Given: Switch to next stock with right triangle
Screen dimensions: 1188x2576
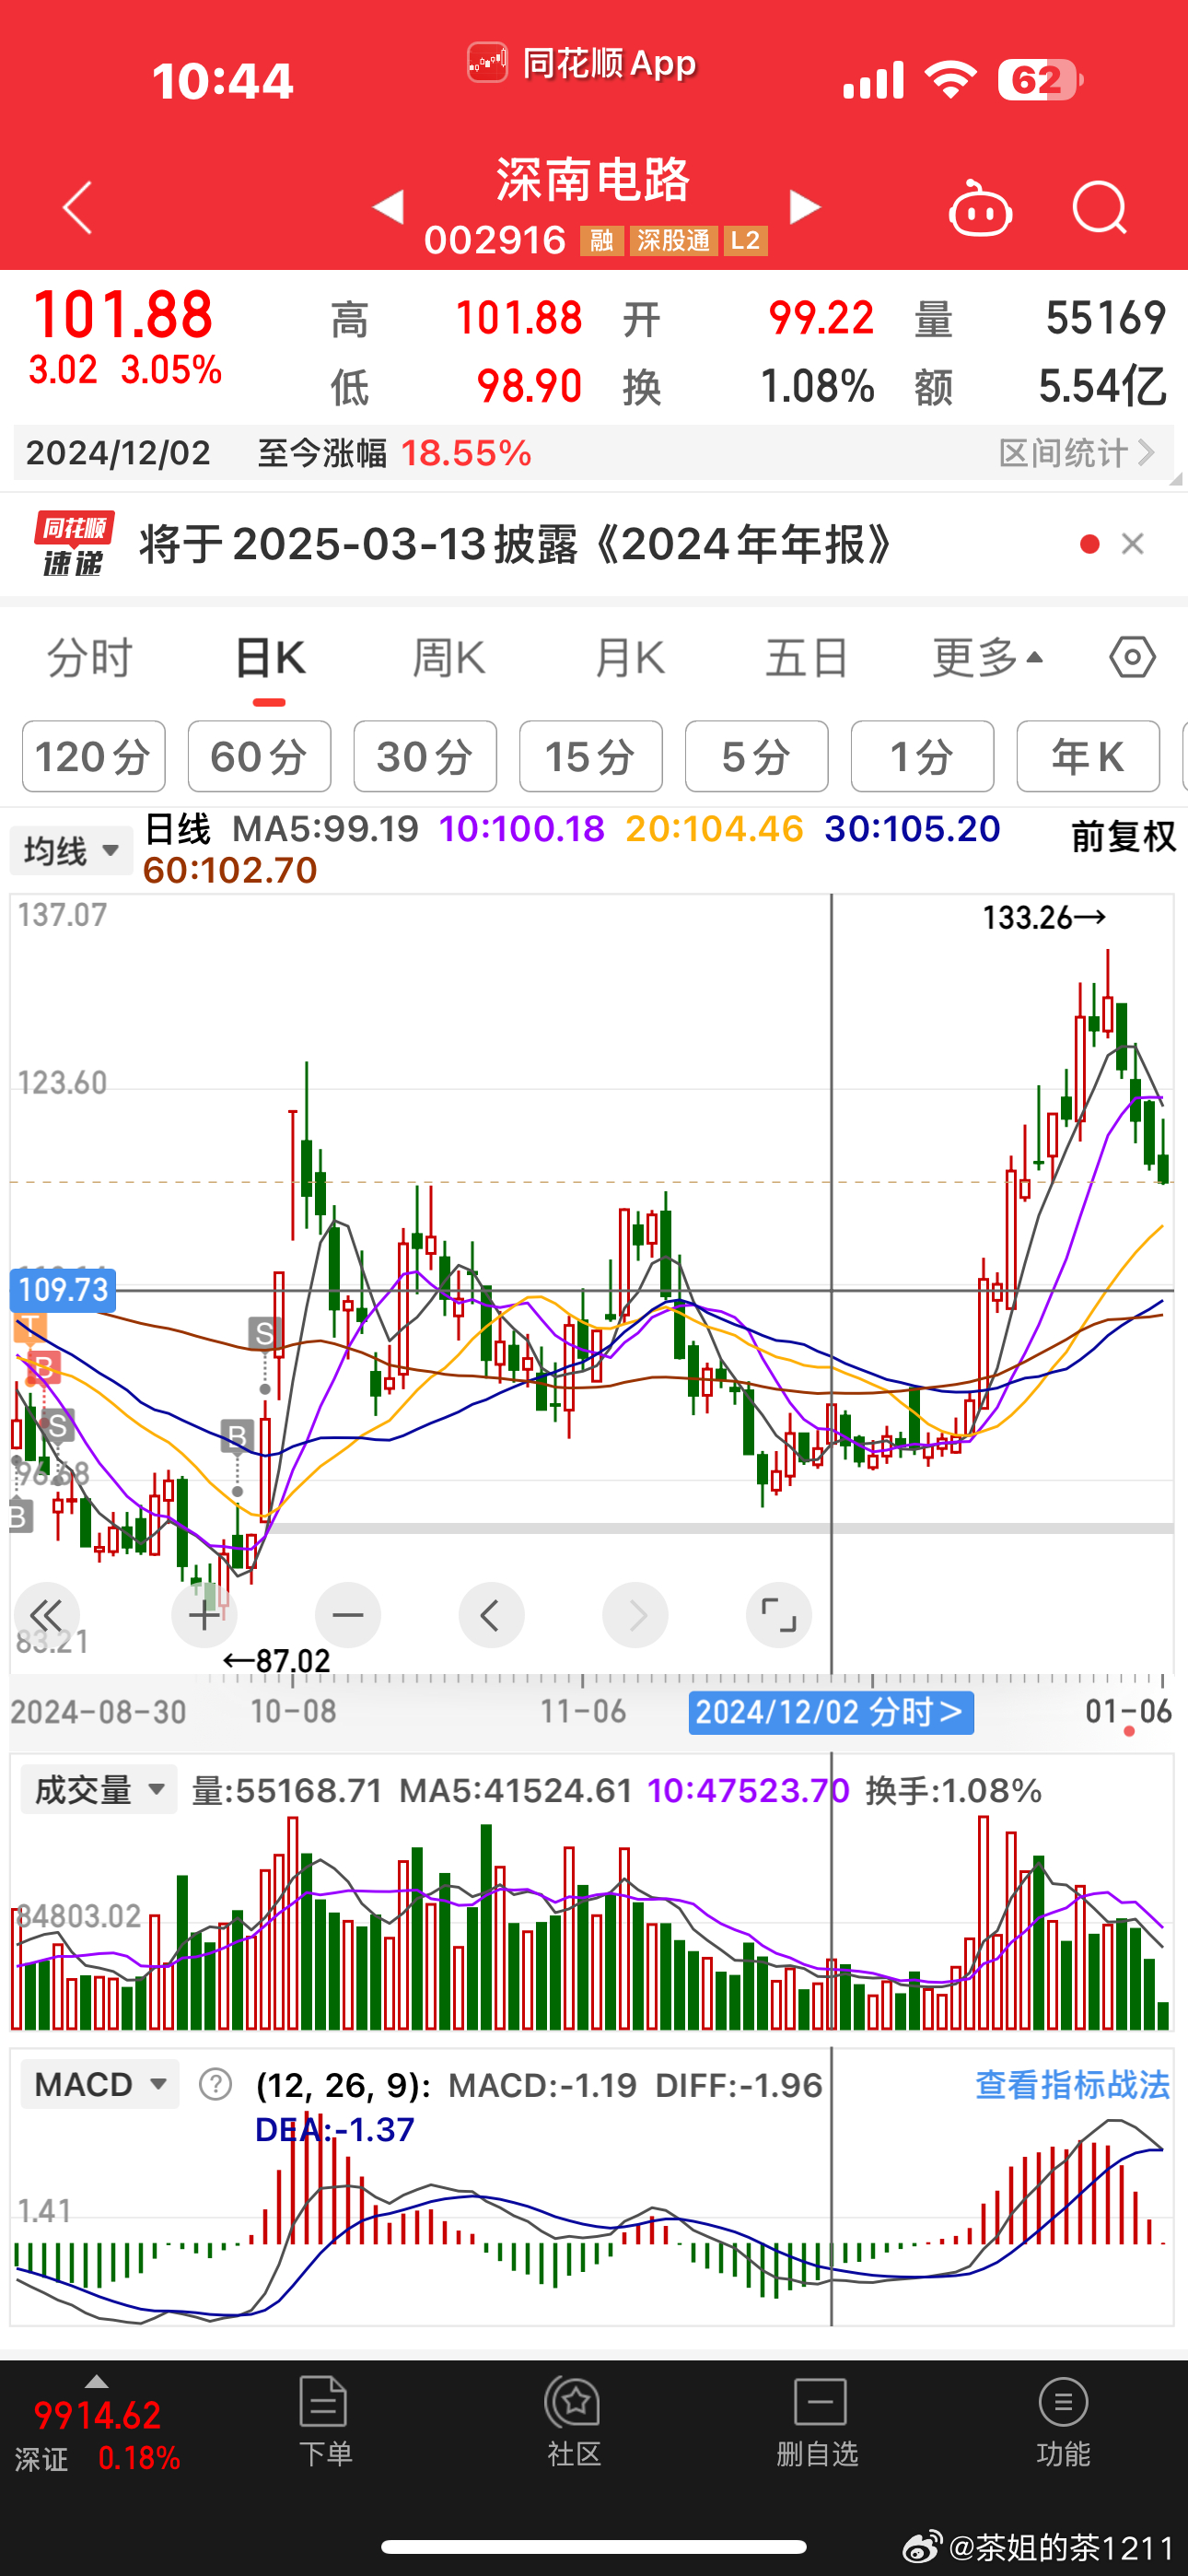Looking at the screenshot, I should click(804, 208).
